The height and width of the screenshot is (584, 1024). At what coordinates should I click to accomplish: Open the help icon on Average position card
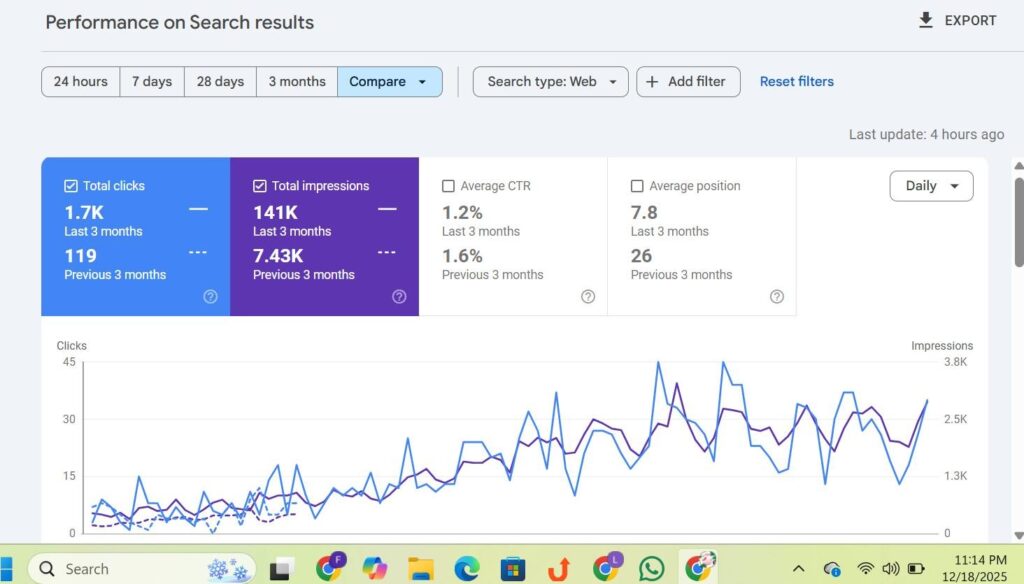pyautogui.click(x=777, y=296)
